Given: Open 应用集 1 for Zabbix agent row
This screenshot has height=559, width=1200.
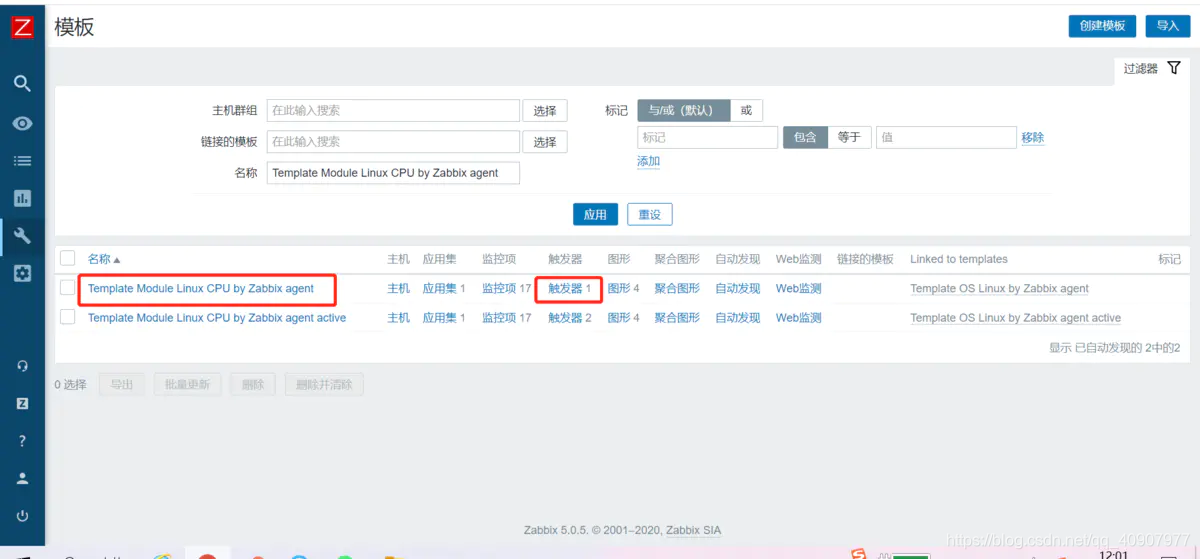Looking at the screenshot, I should (x=440, y=288).
